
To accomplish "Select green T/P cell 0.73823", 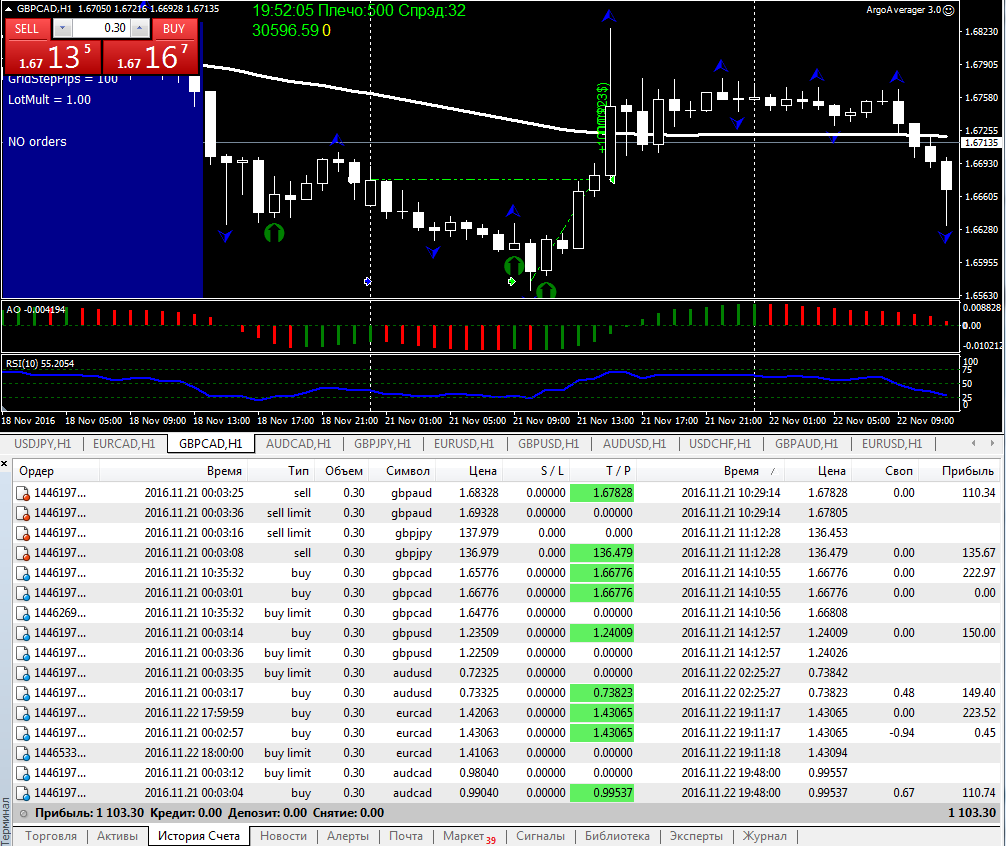I will 602,693.
